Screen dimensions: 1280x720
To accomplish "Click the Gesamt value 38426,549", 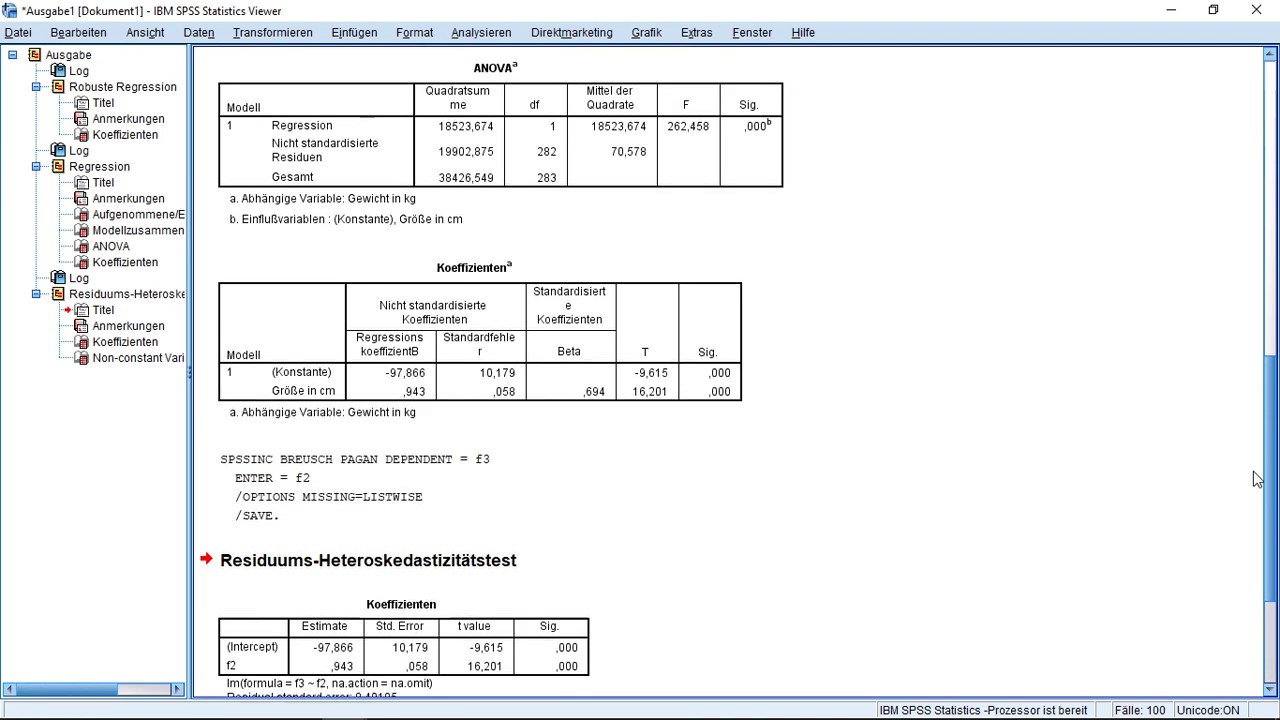I will coord(466,178).
